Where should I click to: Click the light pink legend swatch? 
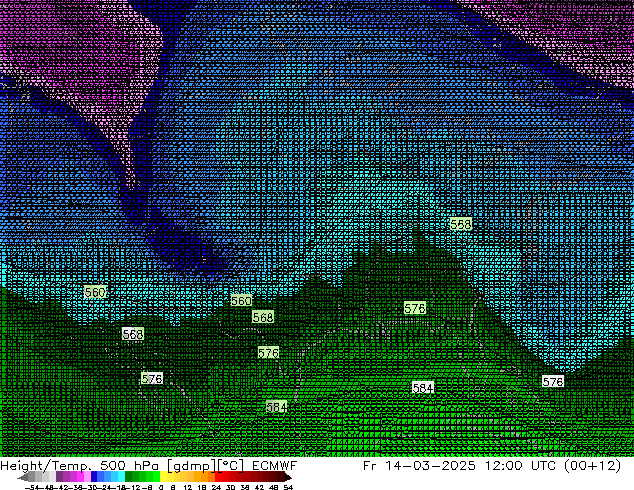tap(87, 477)
